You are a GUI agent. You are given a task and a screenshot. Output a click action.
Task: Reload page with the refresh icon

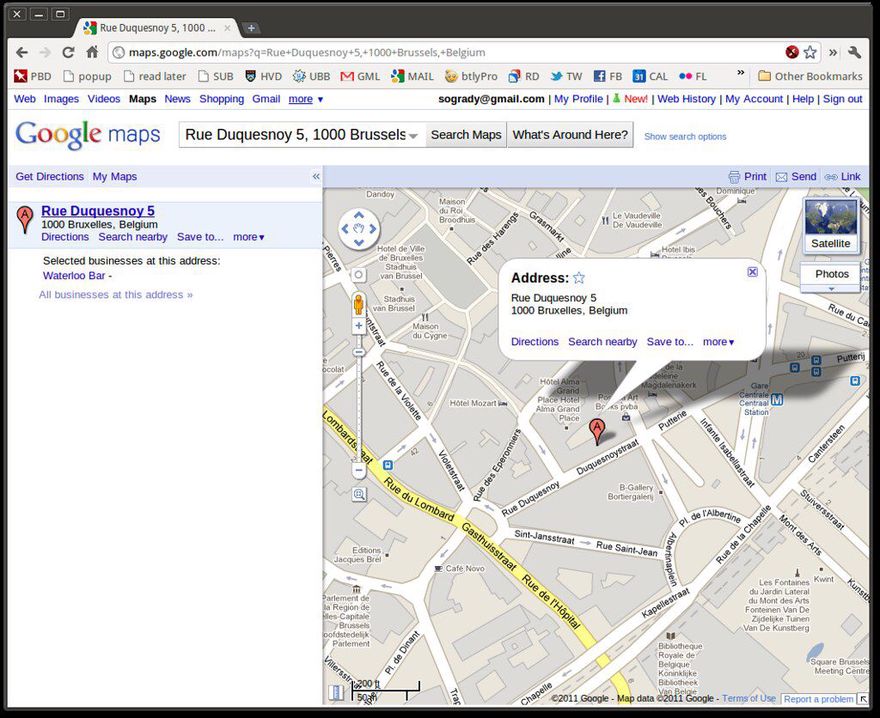[x=68, y=52]
